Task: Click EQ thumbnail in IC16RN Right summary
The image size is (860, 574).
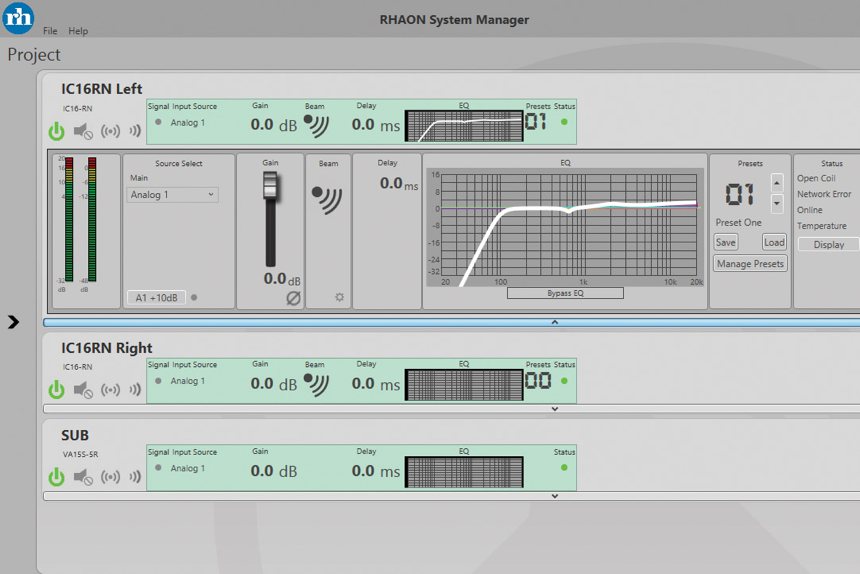Action: (x=464, y=384)
